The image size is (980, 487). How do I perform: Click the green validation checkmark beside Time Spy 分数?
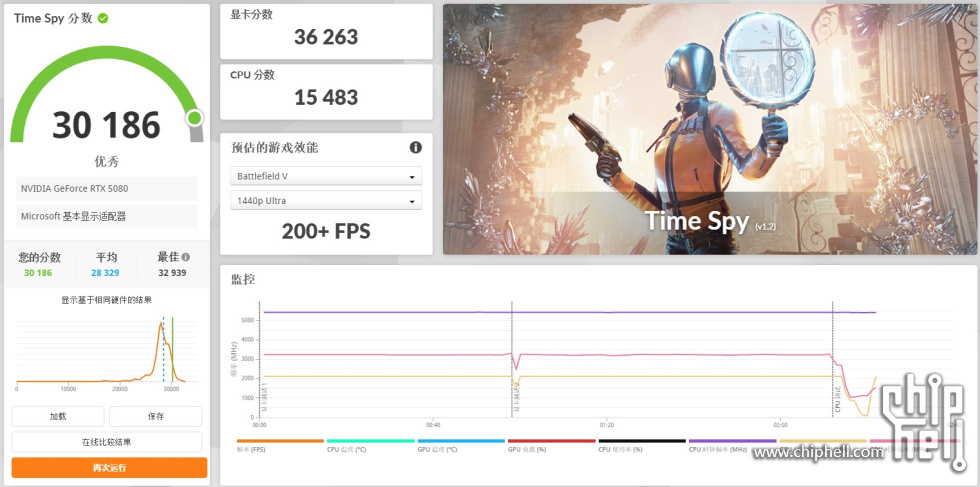(103, 18)
